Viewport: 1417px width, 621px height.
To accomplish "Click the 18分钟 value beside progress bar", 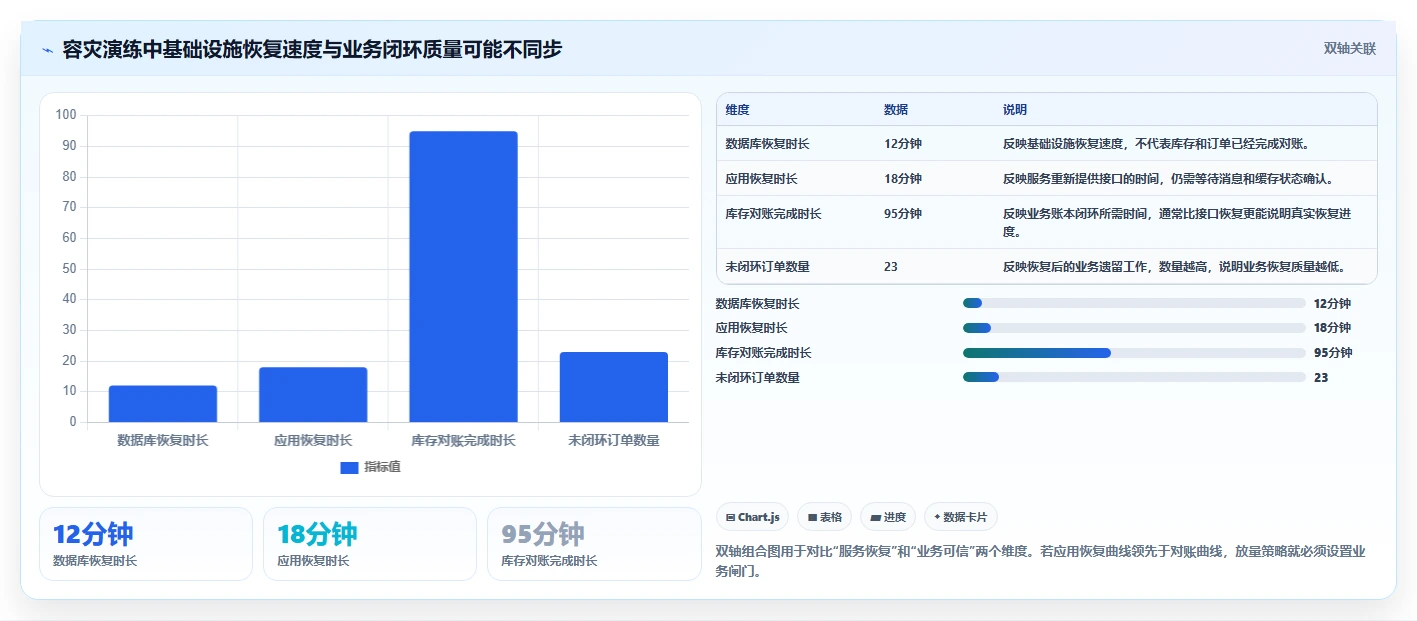I will [x=1332, y=328].
